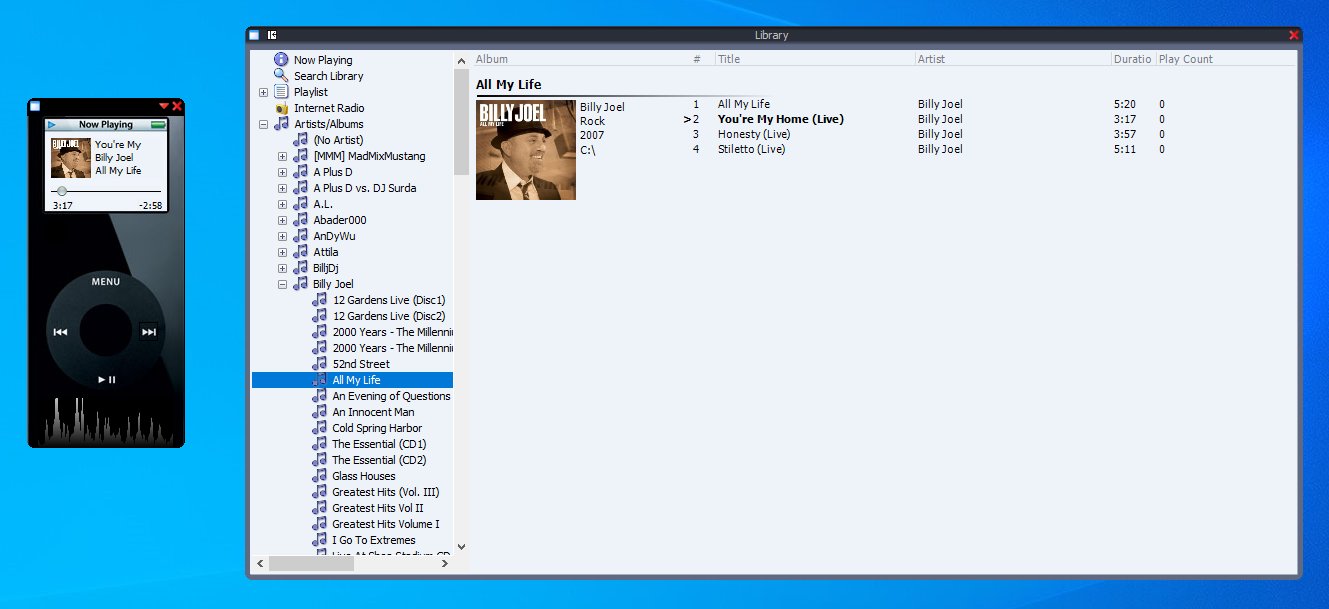Expand the A Plus D artist node
1329x609 pixels.
282,172
